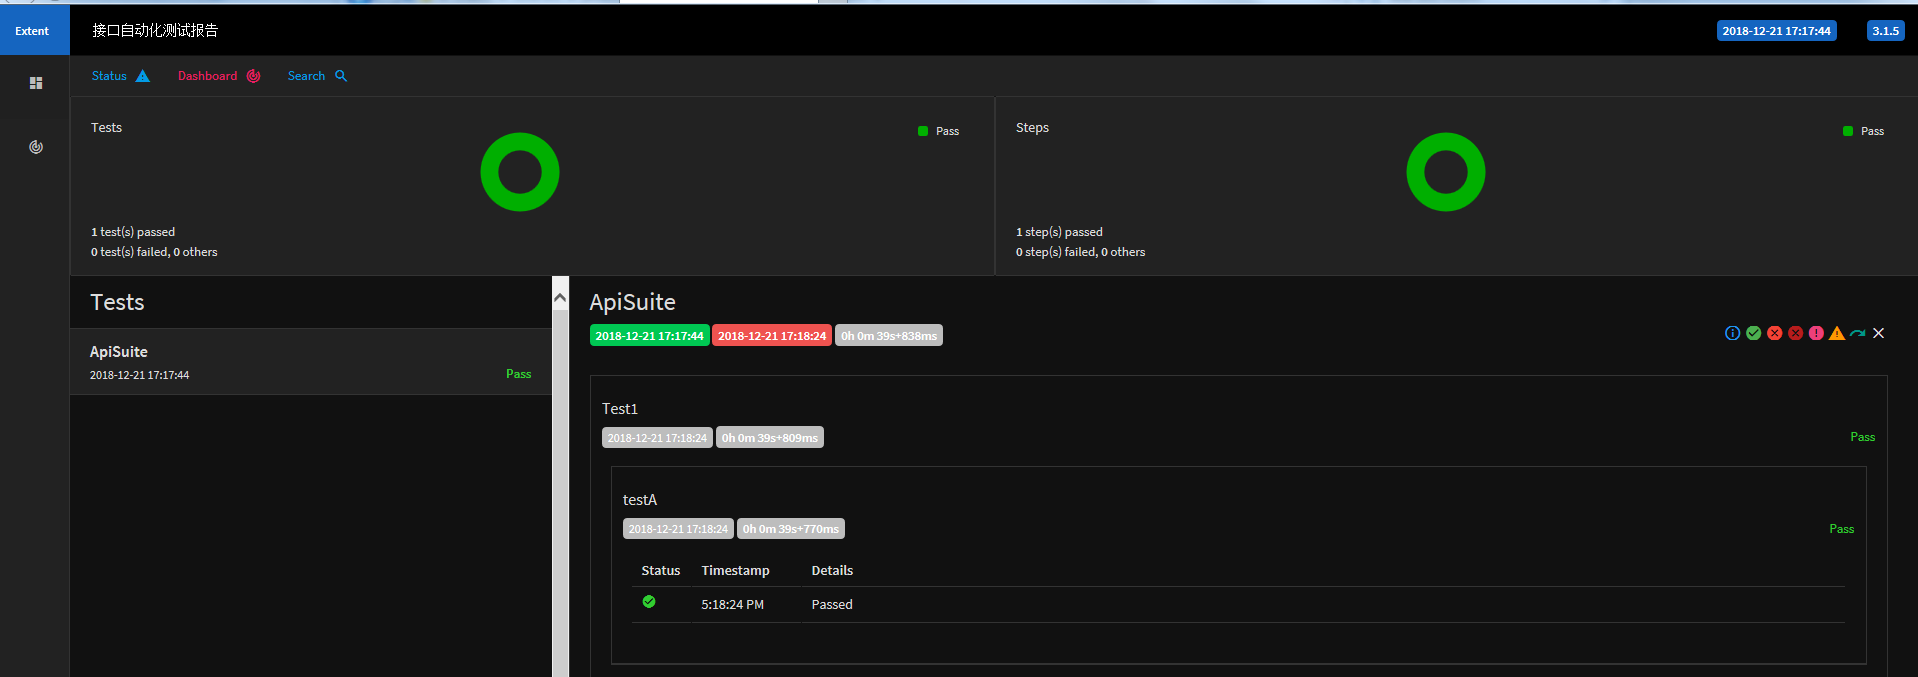The width and height of the screenshot is (1918, 677).
Task: Select the ApiSuite test in Tests list
Action: tap(310, 362)
